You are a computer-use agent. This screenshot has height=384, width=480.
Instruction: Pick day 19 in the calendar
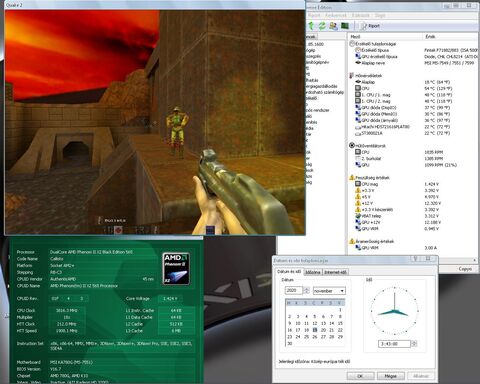315,330
